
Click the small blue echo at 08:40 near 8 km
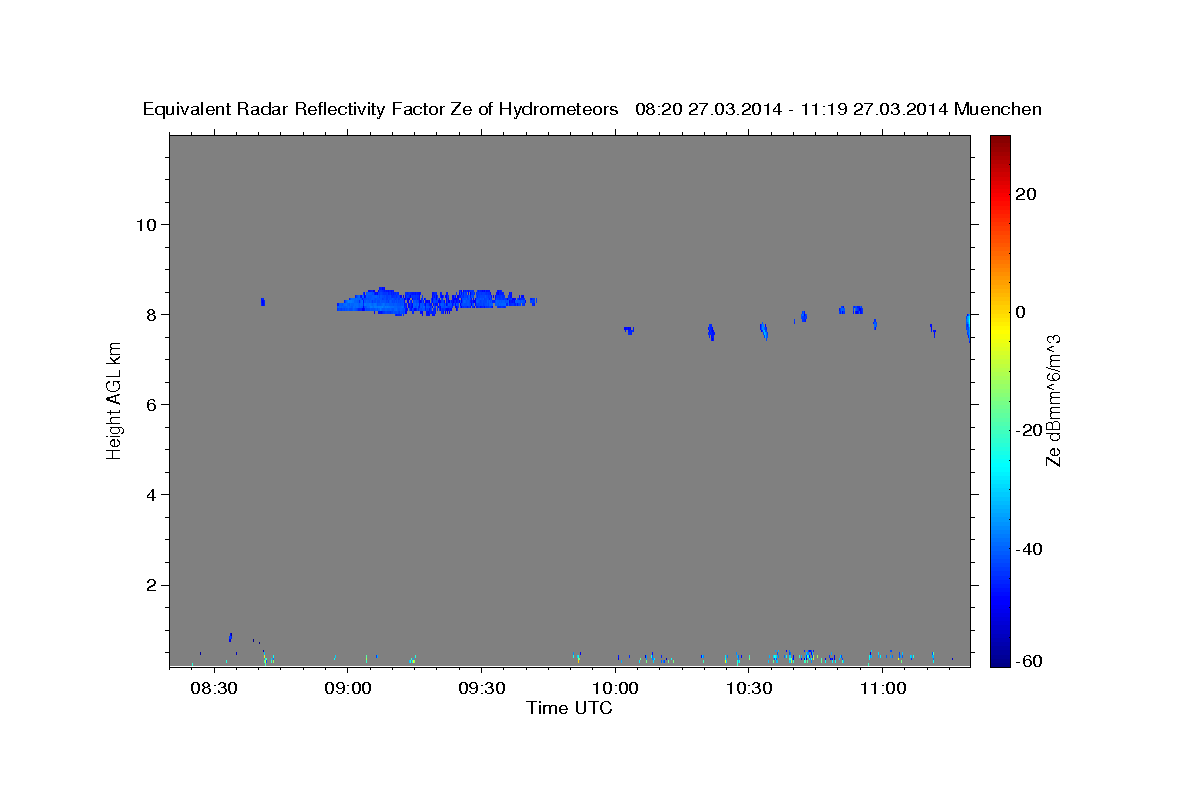click(263, 301)
